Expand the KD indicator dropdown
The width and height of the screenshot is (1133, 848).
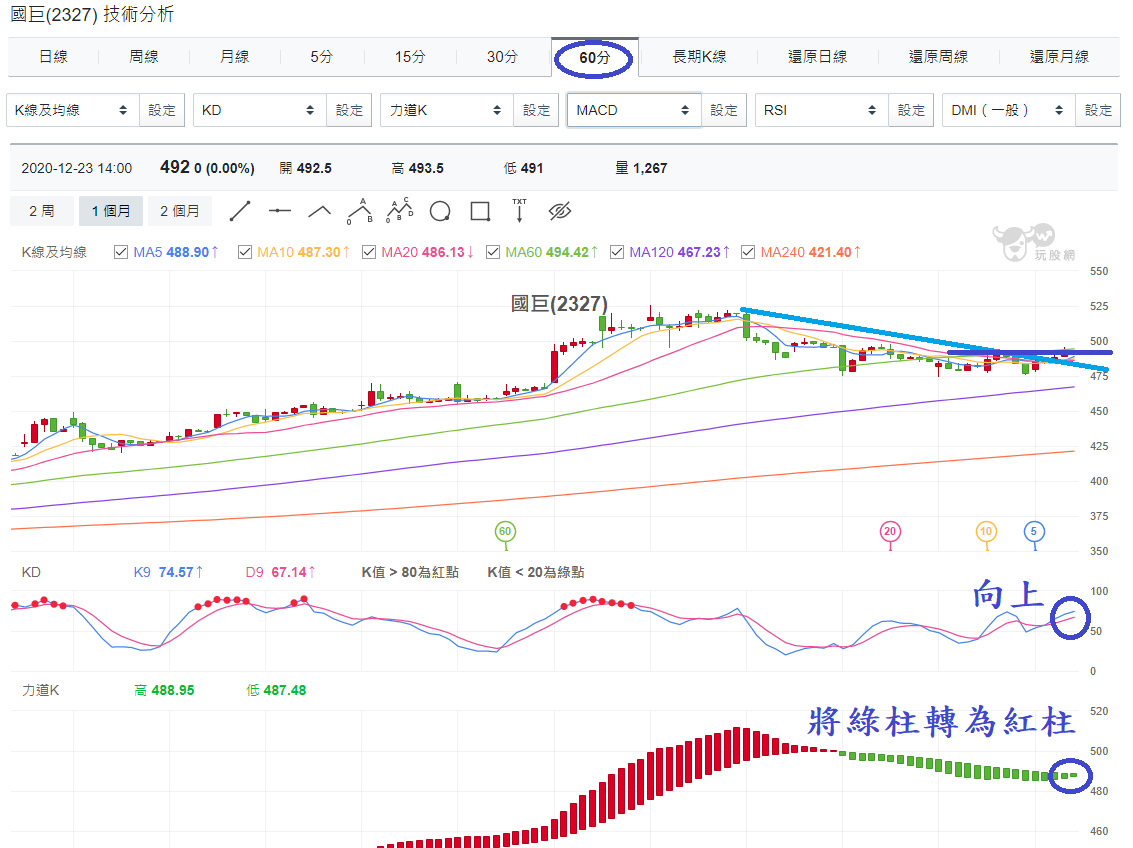[259, 110]
